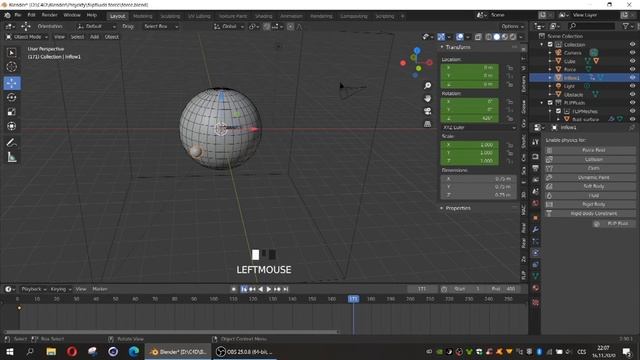Open the Select Box drag dropdown

click(x=161, y=27)
